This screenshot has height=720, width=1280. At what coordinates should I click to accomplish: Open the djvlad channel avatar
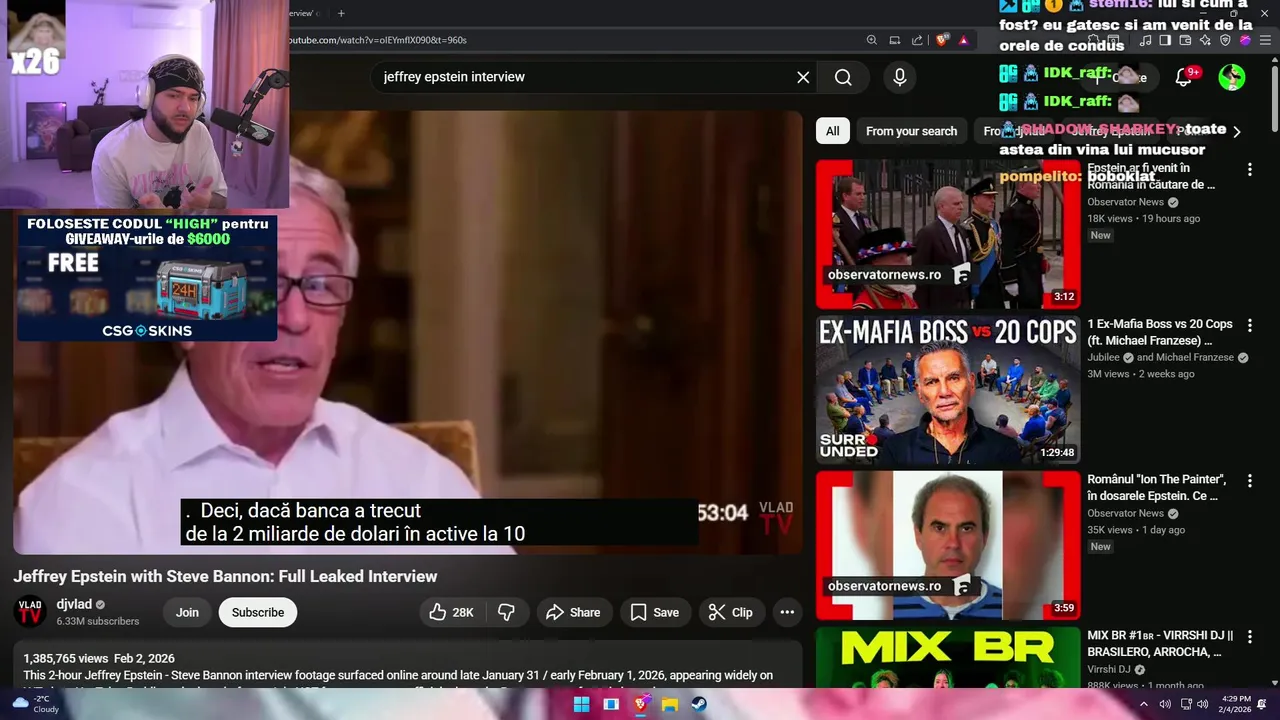pos(30,611)
